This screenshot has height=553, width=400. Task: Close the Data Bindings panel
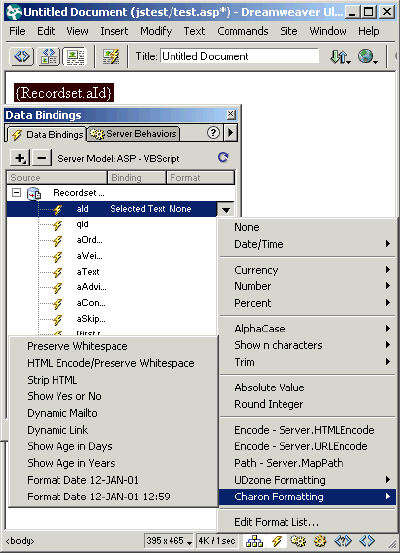(x=231, y=114)
